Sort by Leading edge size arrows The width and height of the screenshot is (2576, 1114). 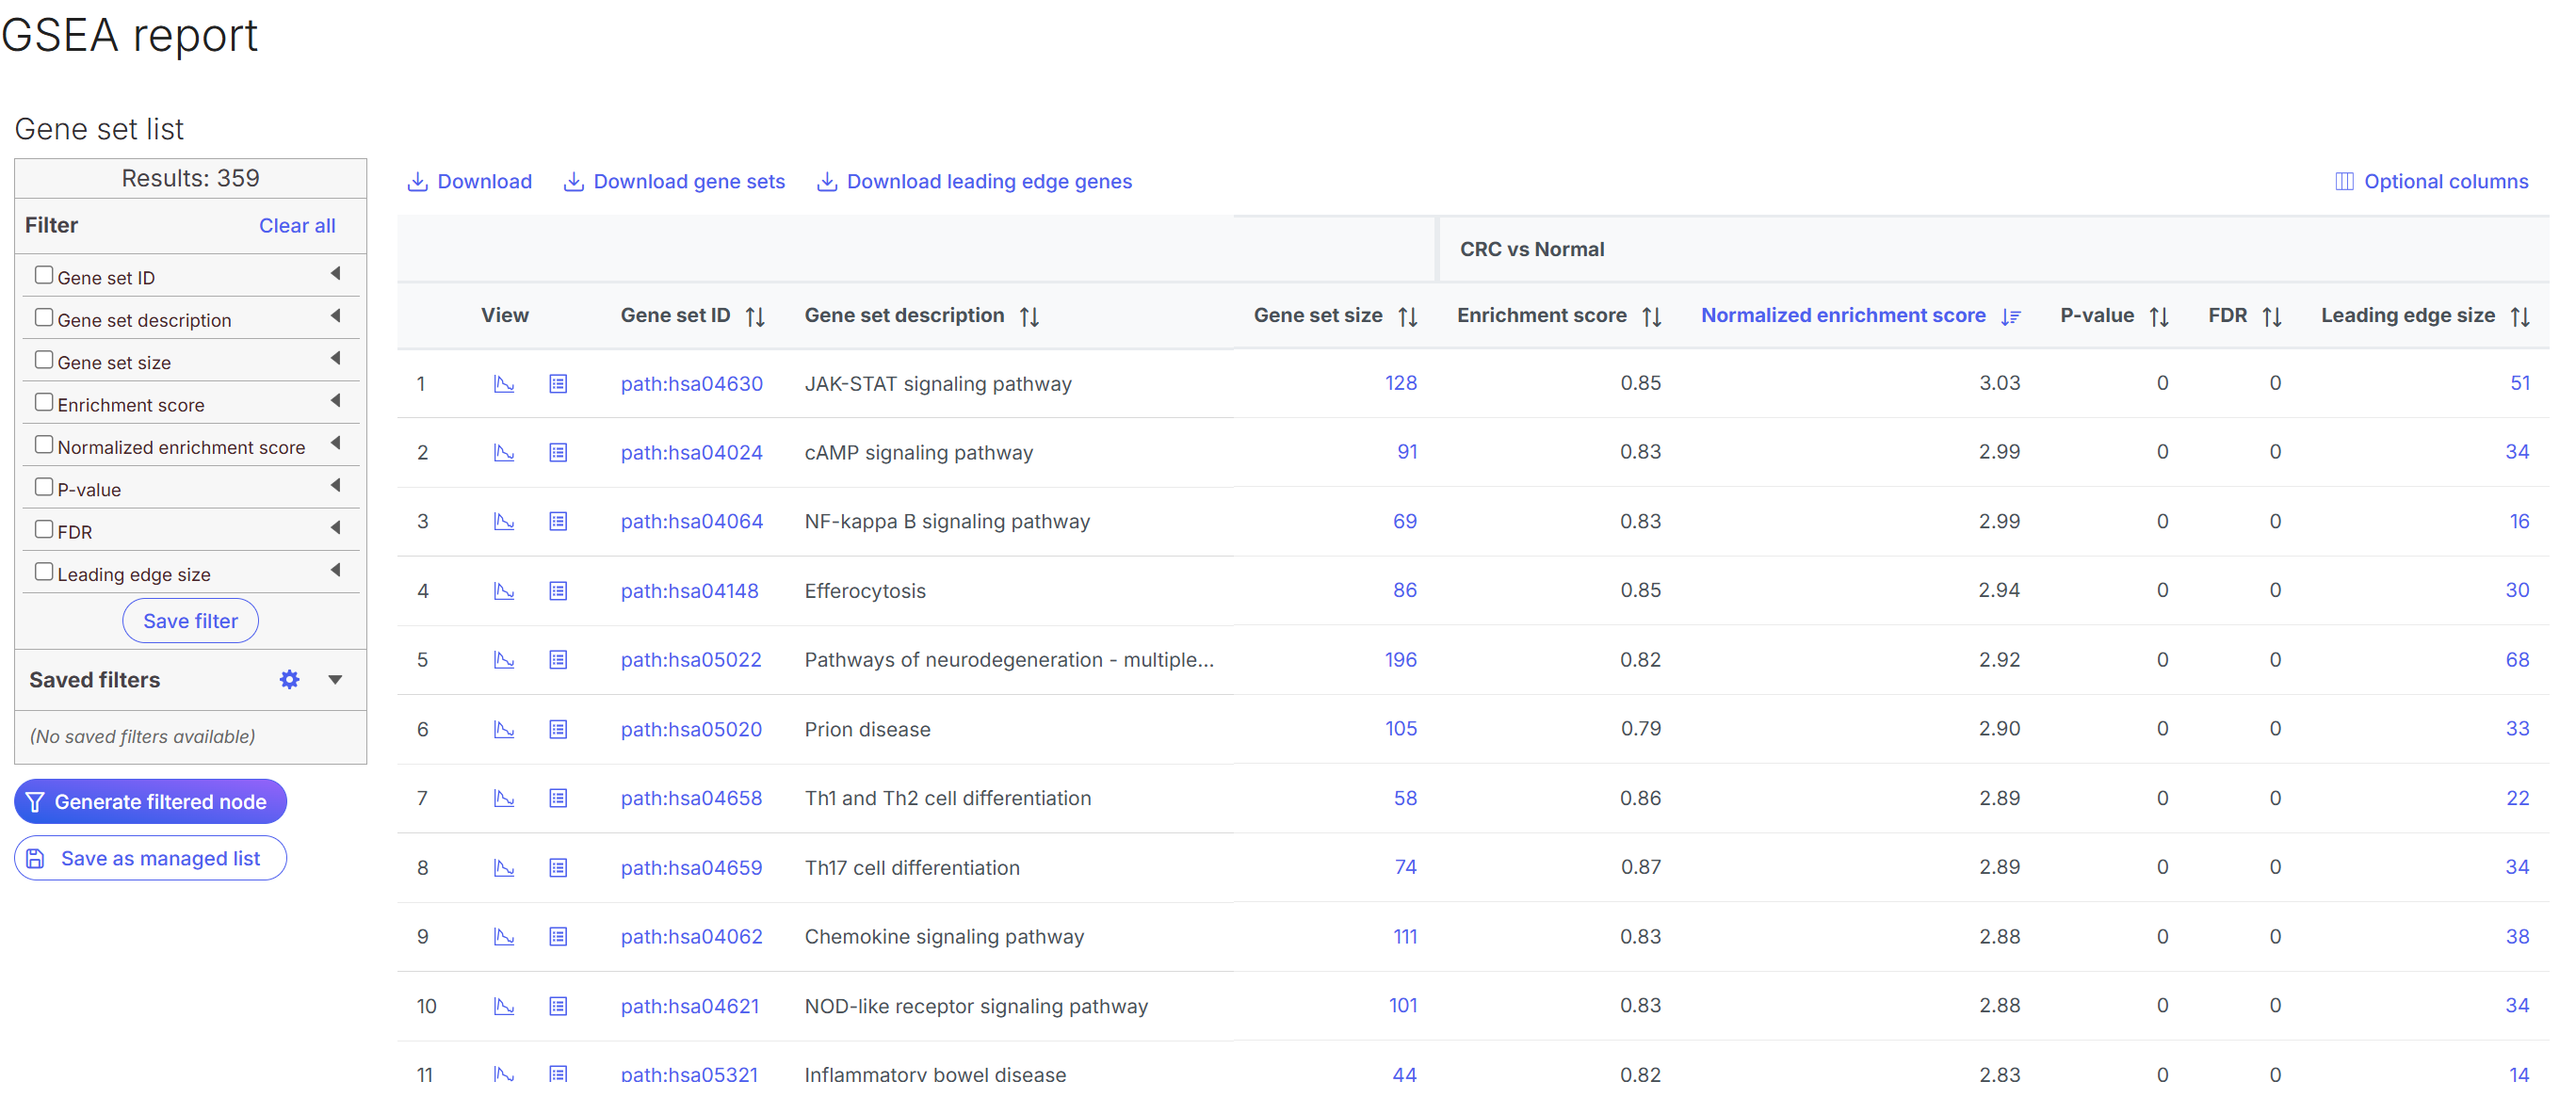(2520, 317)
